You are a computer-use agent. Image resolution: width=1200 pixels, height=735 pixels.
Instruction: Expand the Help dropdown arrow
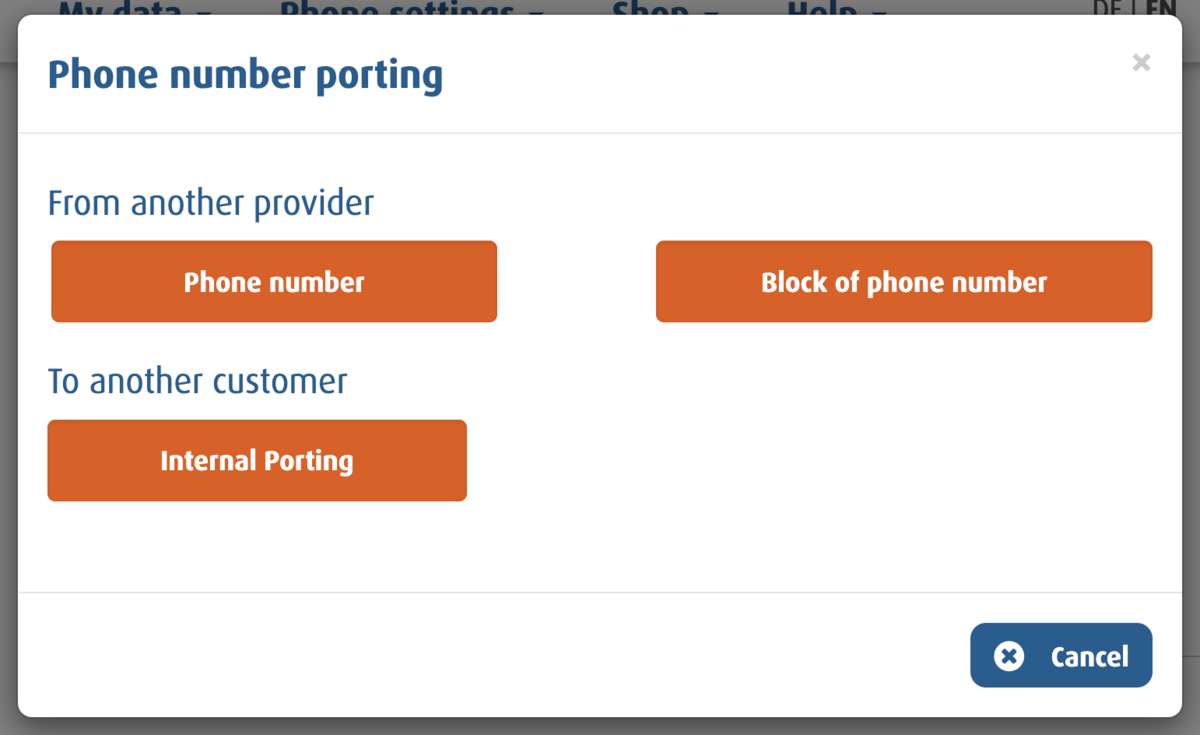(x=879, y=11)
